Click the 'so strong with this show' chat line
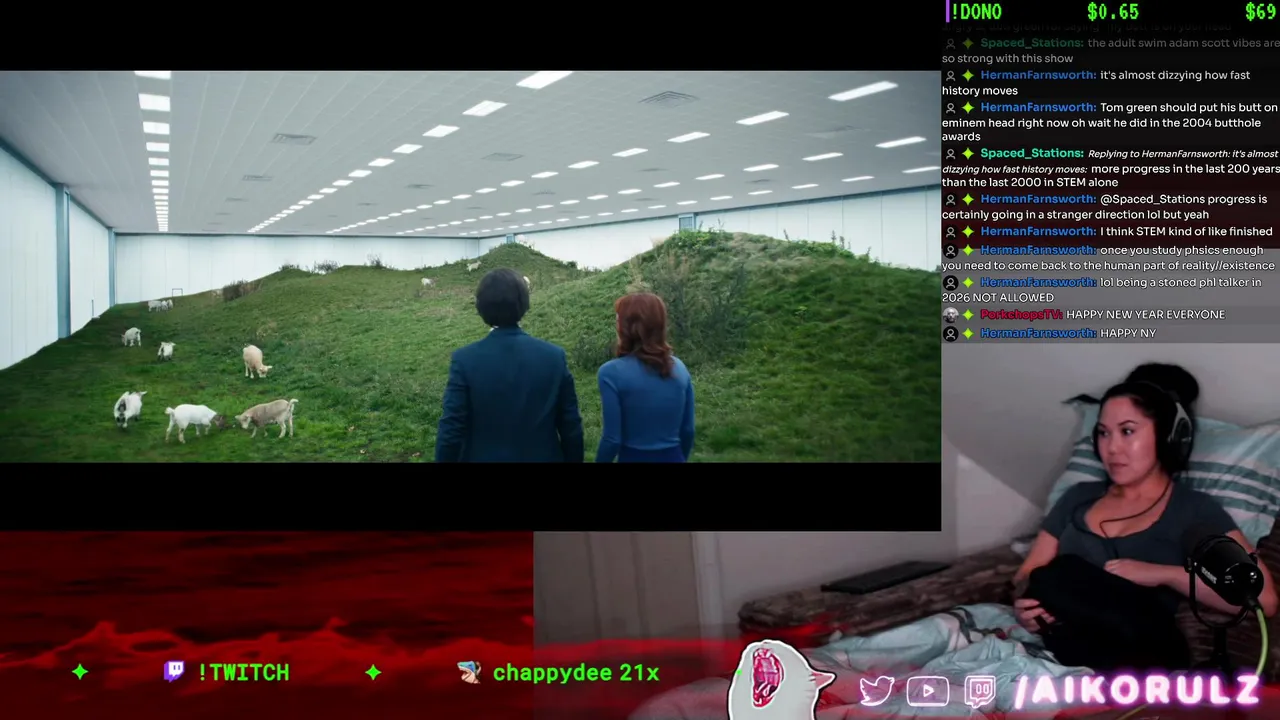 click(1007, 59)
